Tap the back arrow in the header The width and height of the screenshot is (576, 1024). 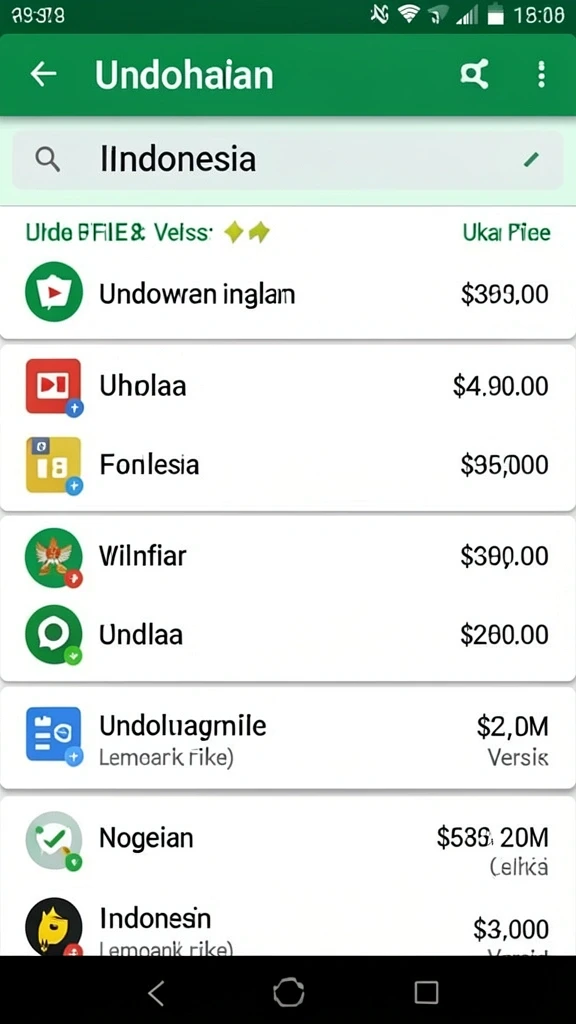(x=44, y=74)
